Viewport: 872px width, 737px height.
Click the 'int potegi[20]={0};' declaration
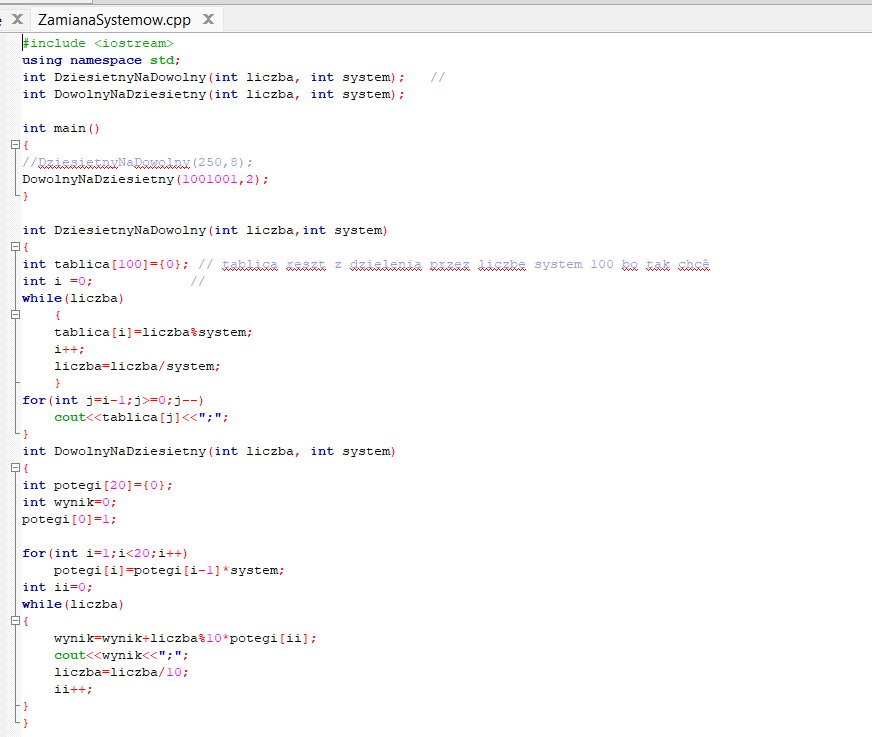tap(97, 485)
